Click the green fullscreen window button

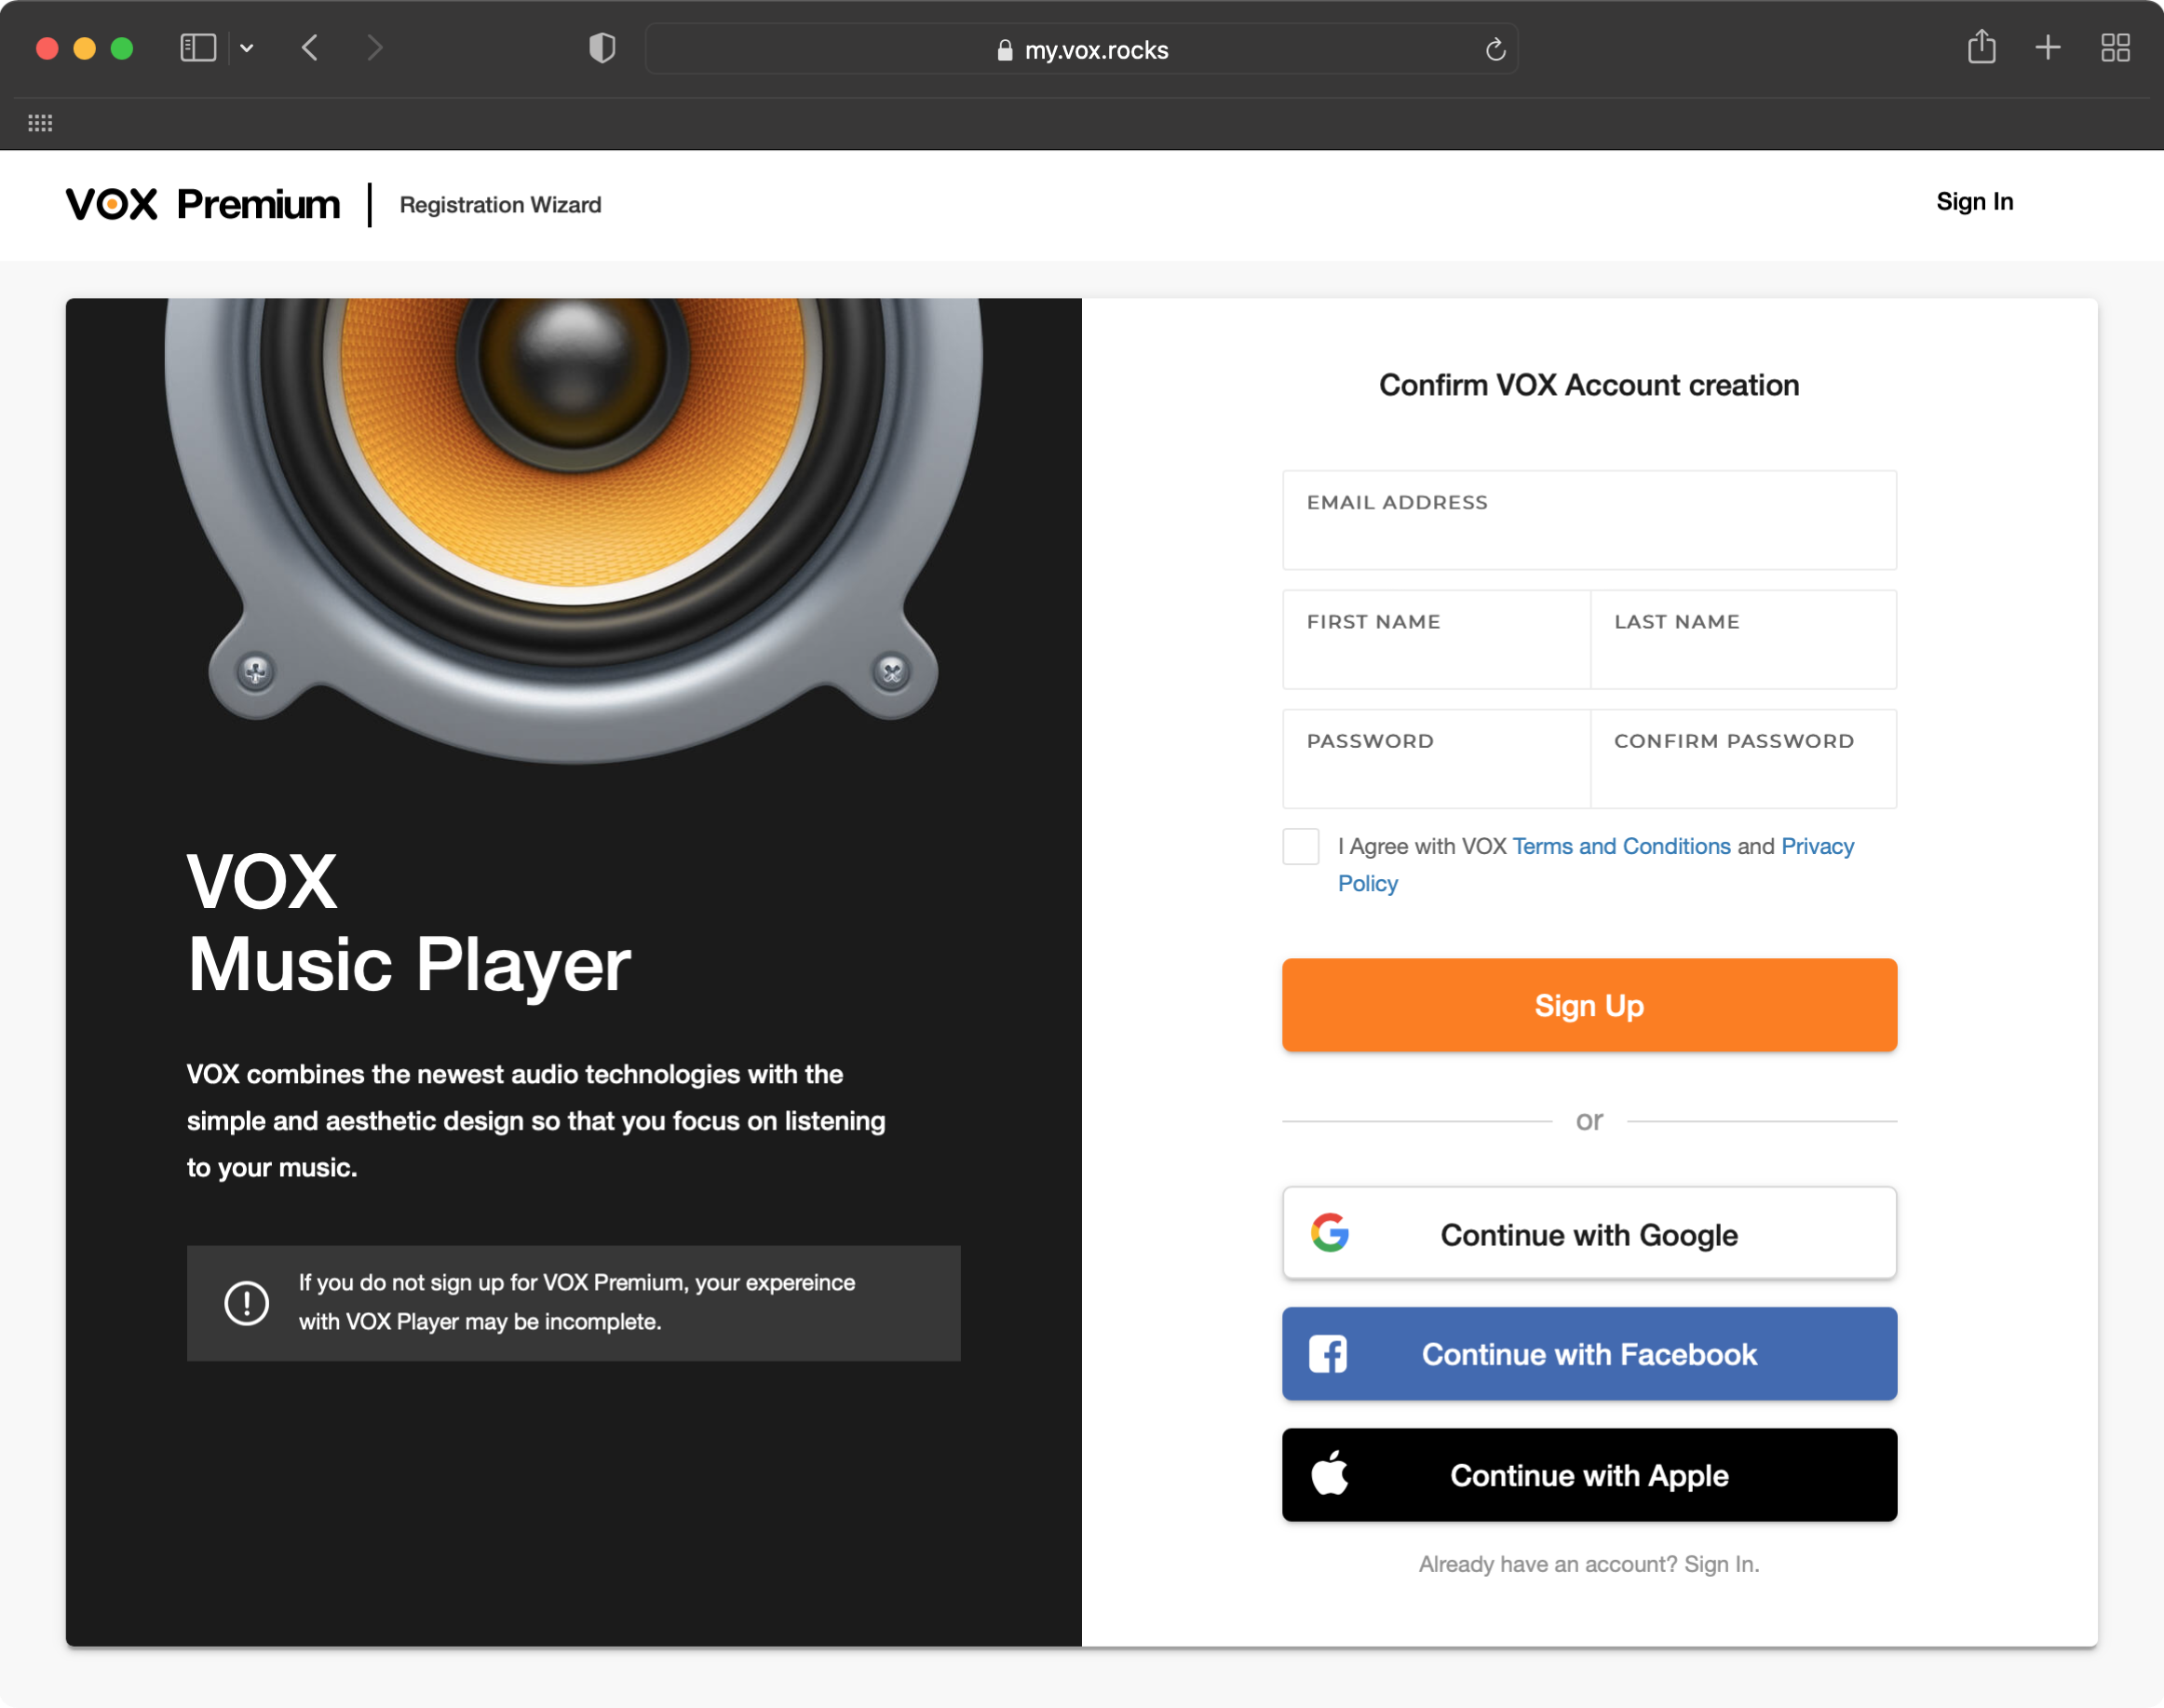[122, 48]
